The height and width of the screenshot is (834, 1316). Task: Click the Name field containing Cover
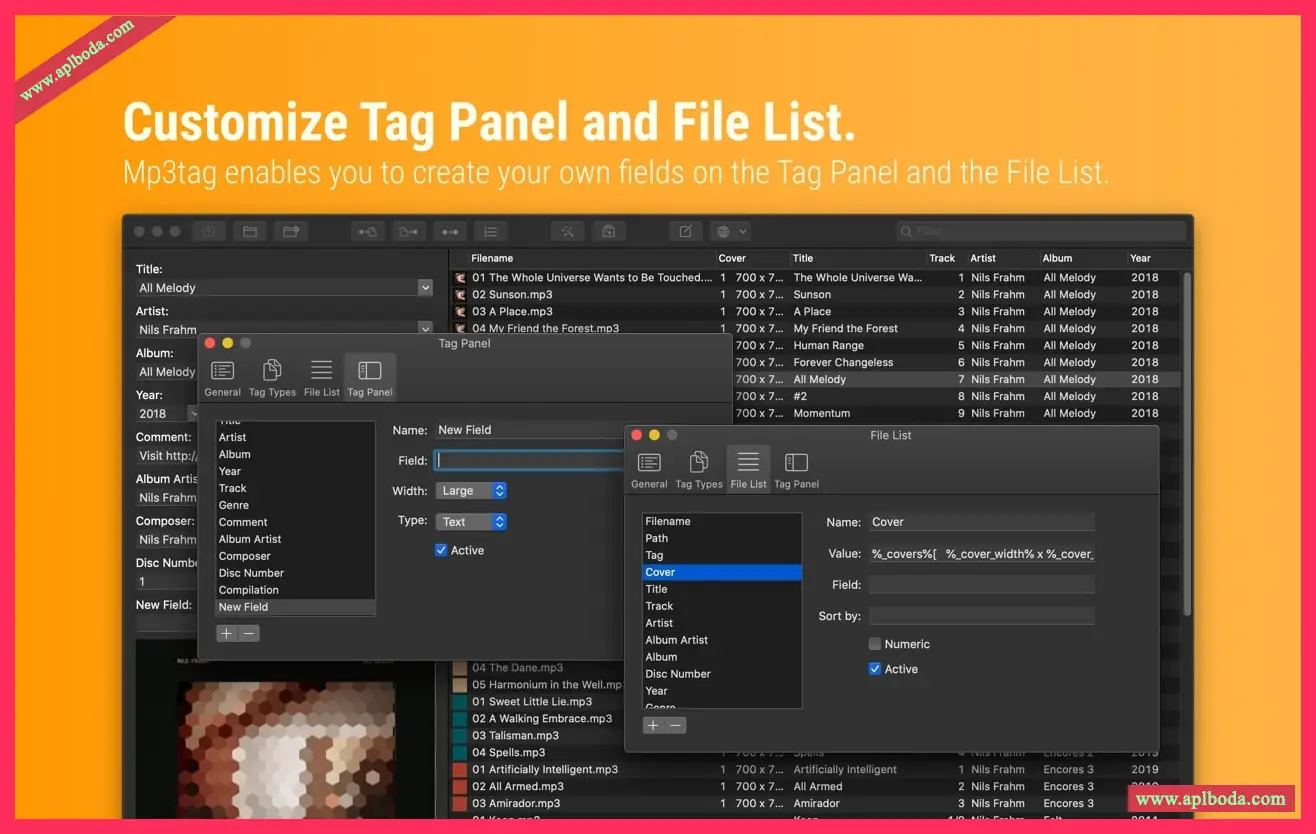click(x=981, y=522)
